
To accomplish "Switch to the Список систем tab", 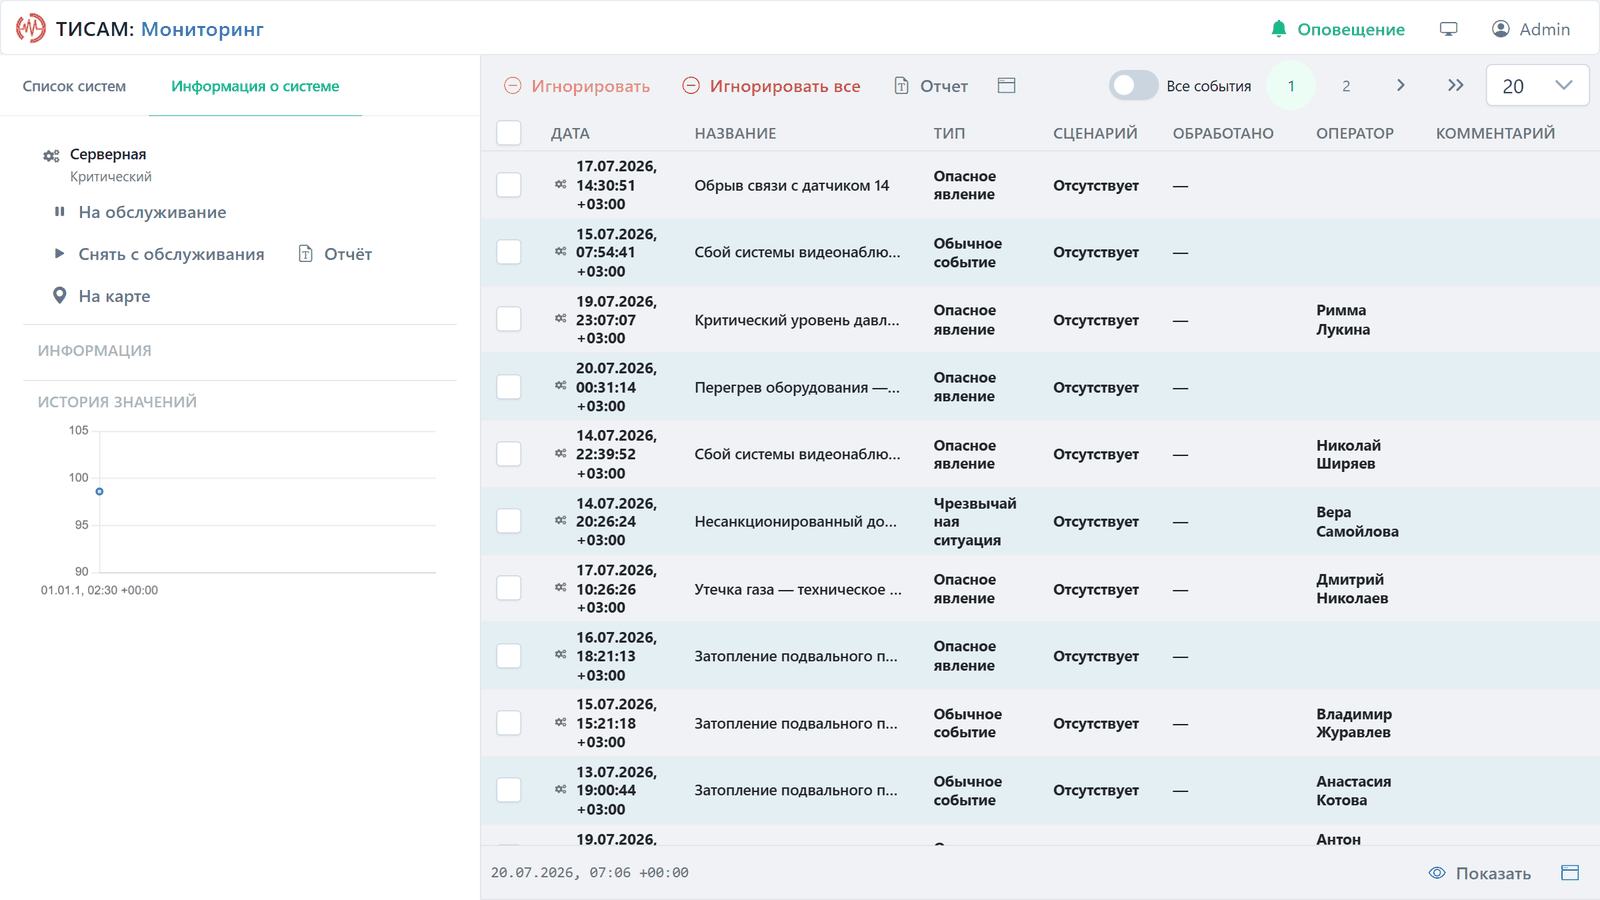I will pos(75,86).
